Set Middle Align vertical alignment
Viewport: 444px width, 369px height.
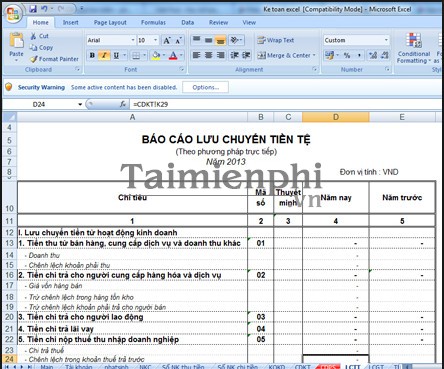[x=209, y=40]
